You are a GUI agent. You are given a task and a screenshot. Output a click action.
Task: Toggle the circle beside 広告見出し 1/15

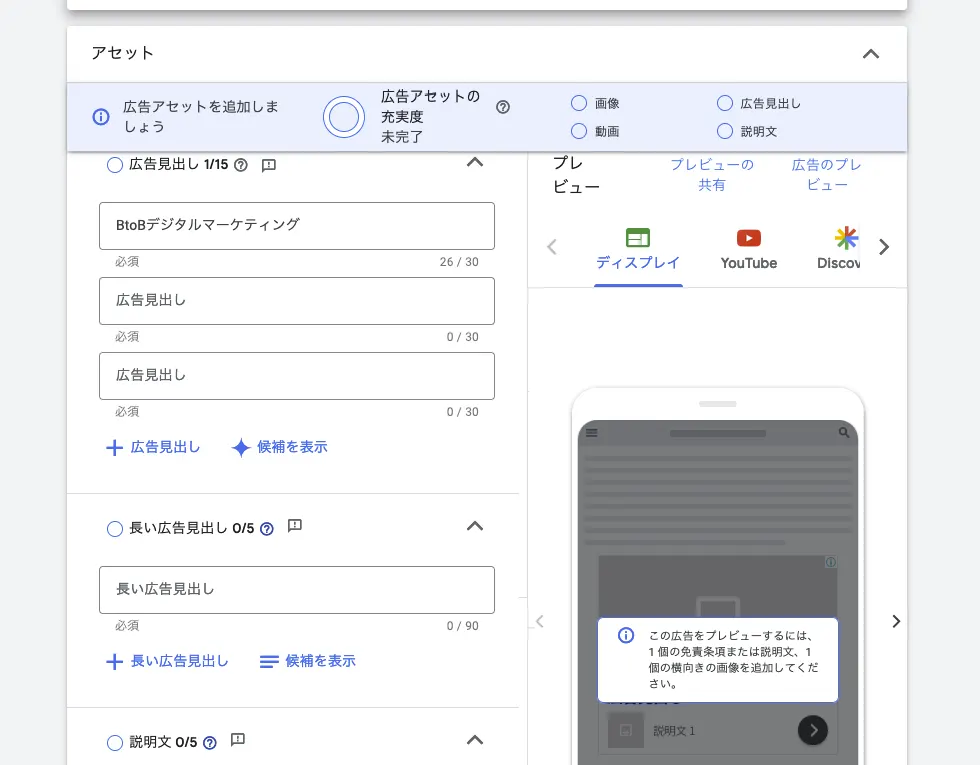click(114, 165)
